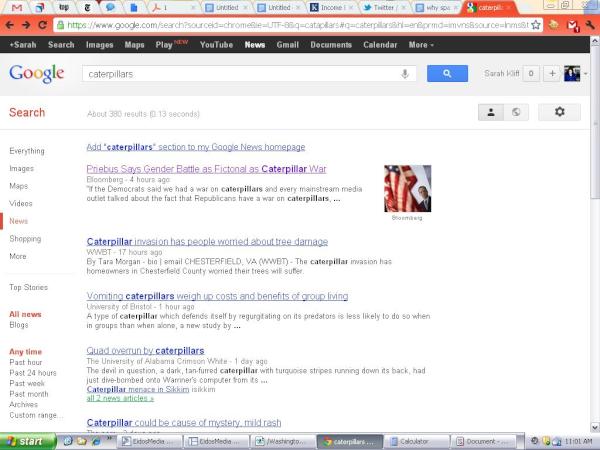Open the Windows start button
This screenshot has height=450, width=600.
point(27,441)
